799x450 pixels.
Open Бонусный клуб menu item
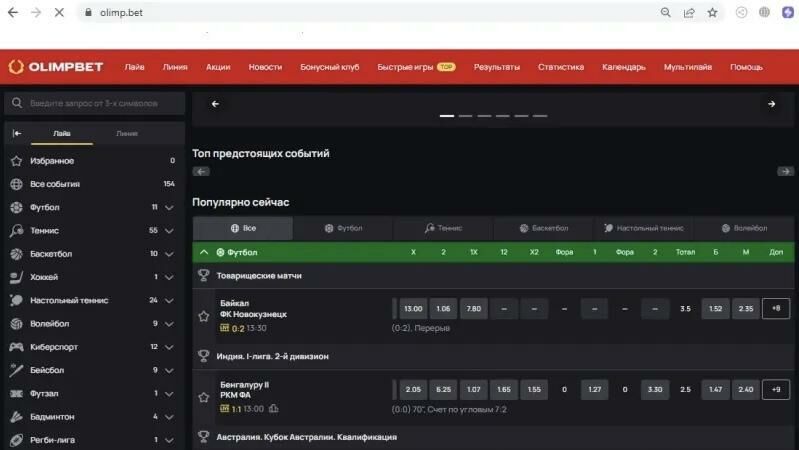pyautogui.click(x=330, y=67)
